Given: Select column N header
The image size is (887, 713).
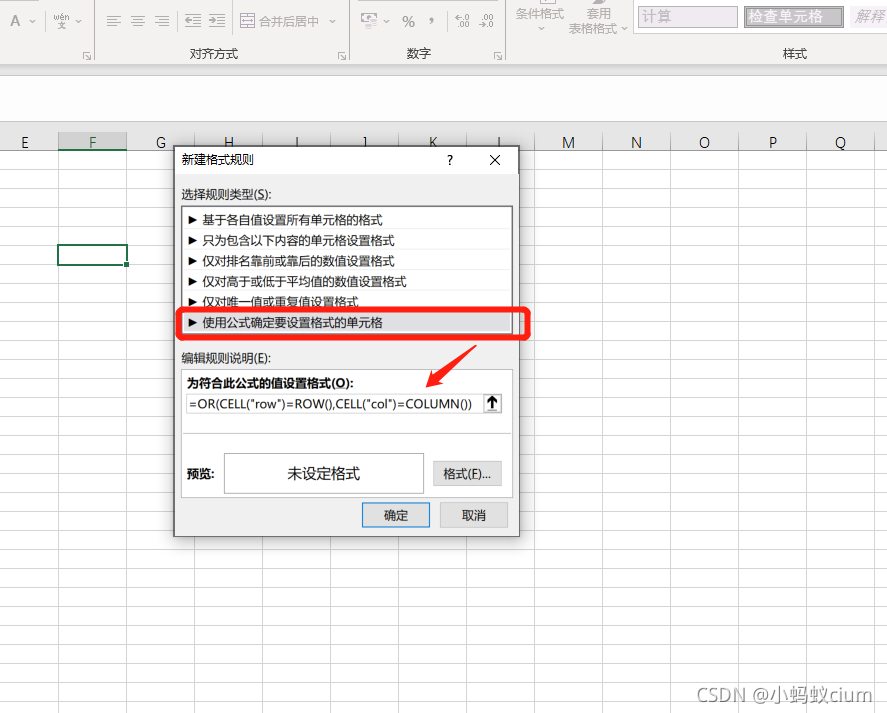Looking at the screenshot, I should pyautogui.click(x=636, y=142).
